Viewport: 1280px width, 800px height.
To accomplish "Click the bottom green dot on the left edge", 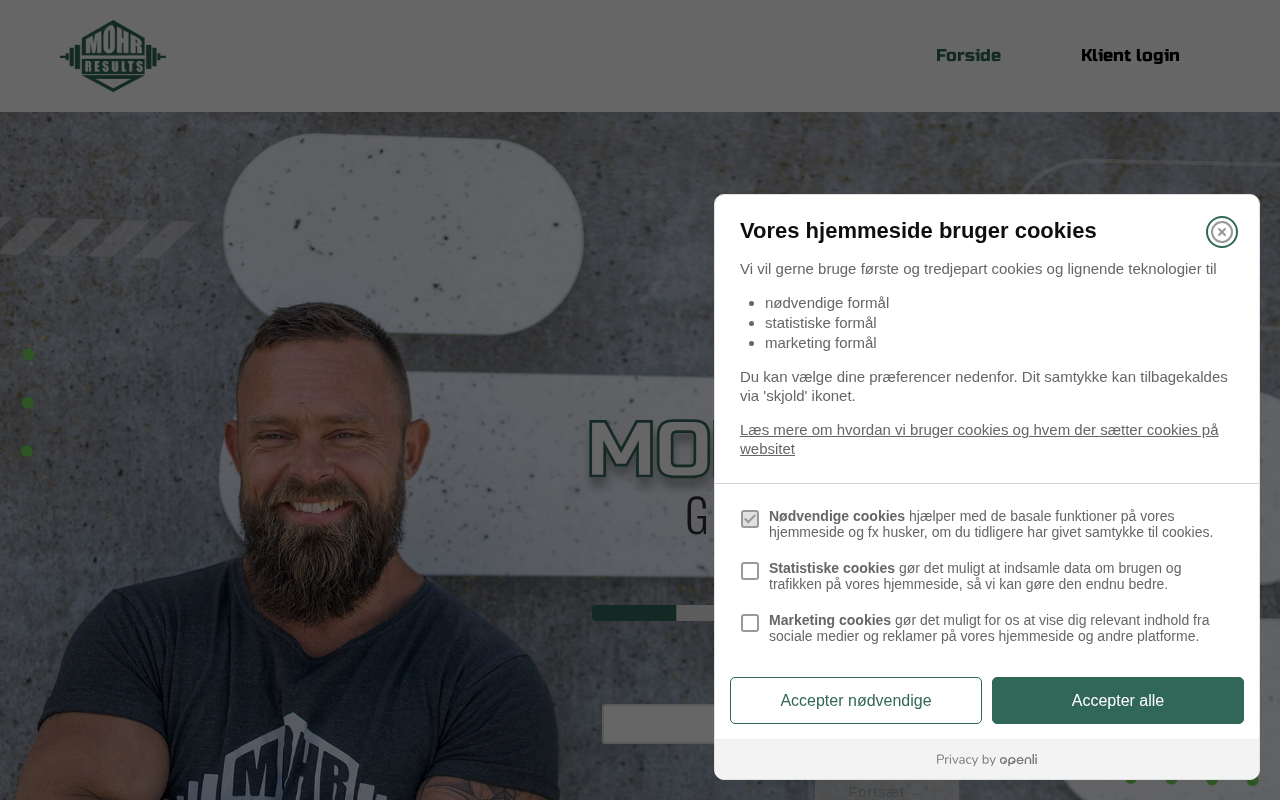I will coord(27,451).
